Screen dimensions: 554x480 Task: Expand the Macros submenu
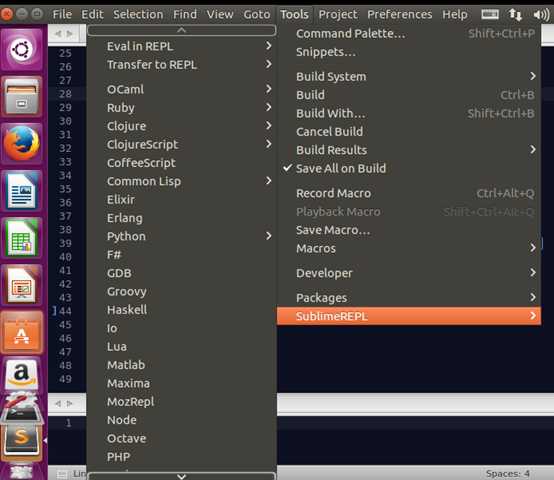click(x=409, y=248)
